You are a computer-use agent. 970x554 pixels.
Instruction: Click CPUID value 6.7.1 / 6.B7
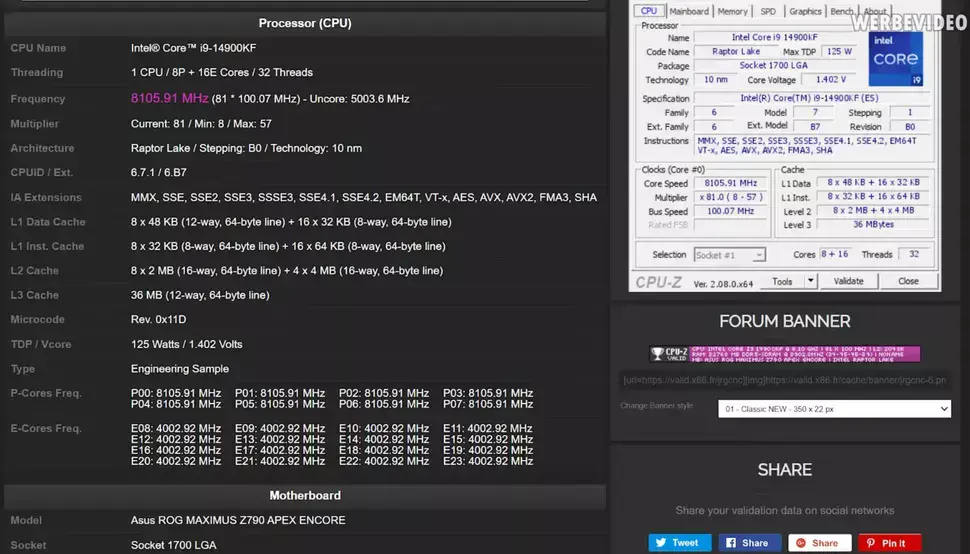(158, 173)
